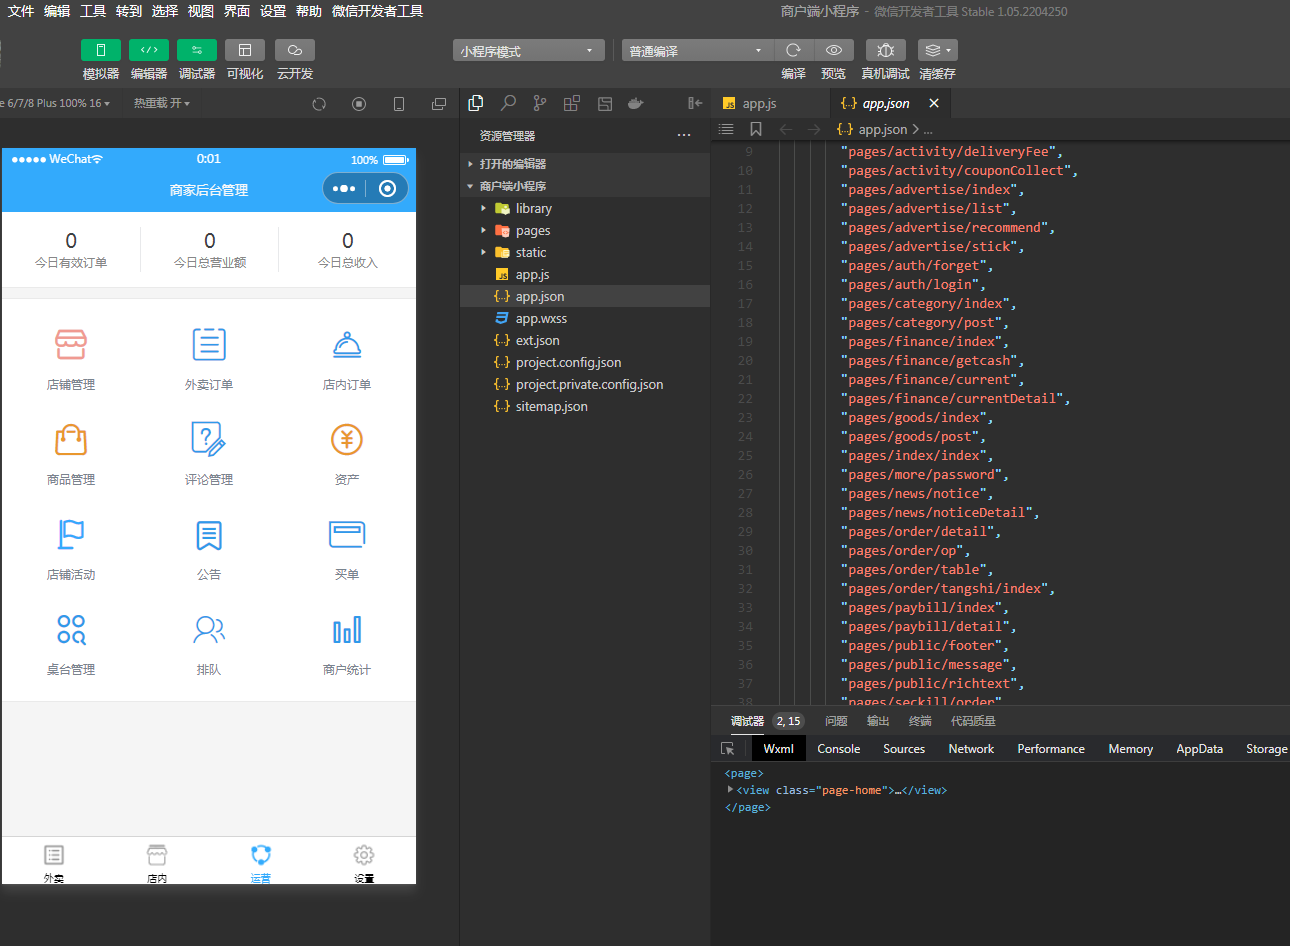1290x946 pixels.
Task: Click the 编译 compile refresh icon
Action: [x=793, y=50]
